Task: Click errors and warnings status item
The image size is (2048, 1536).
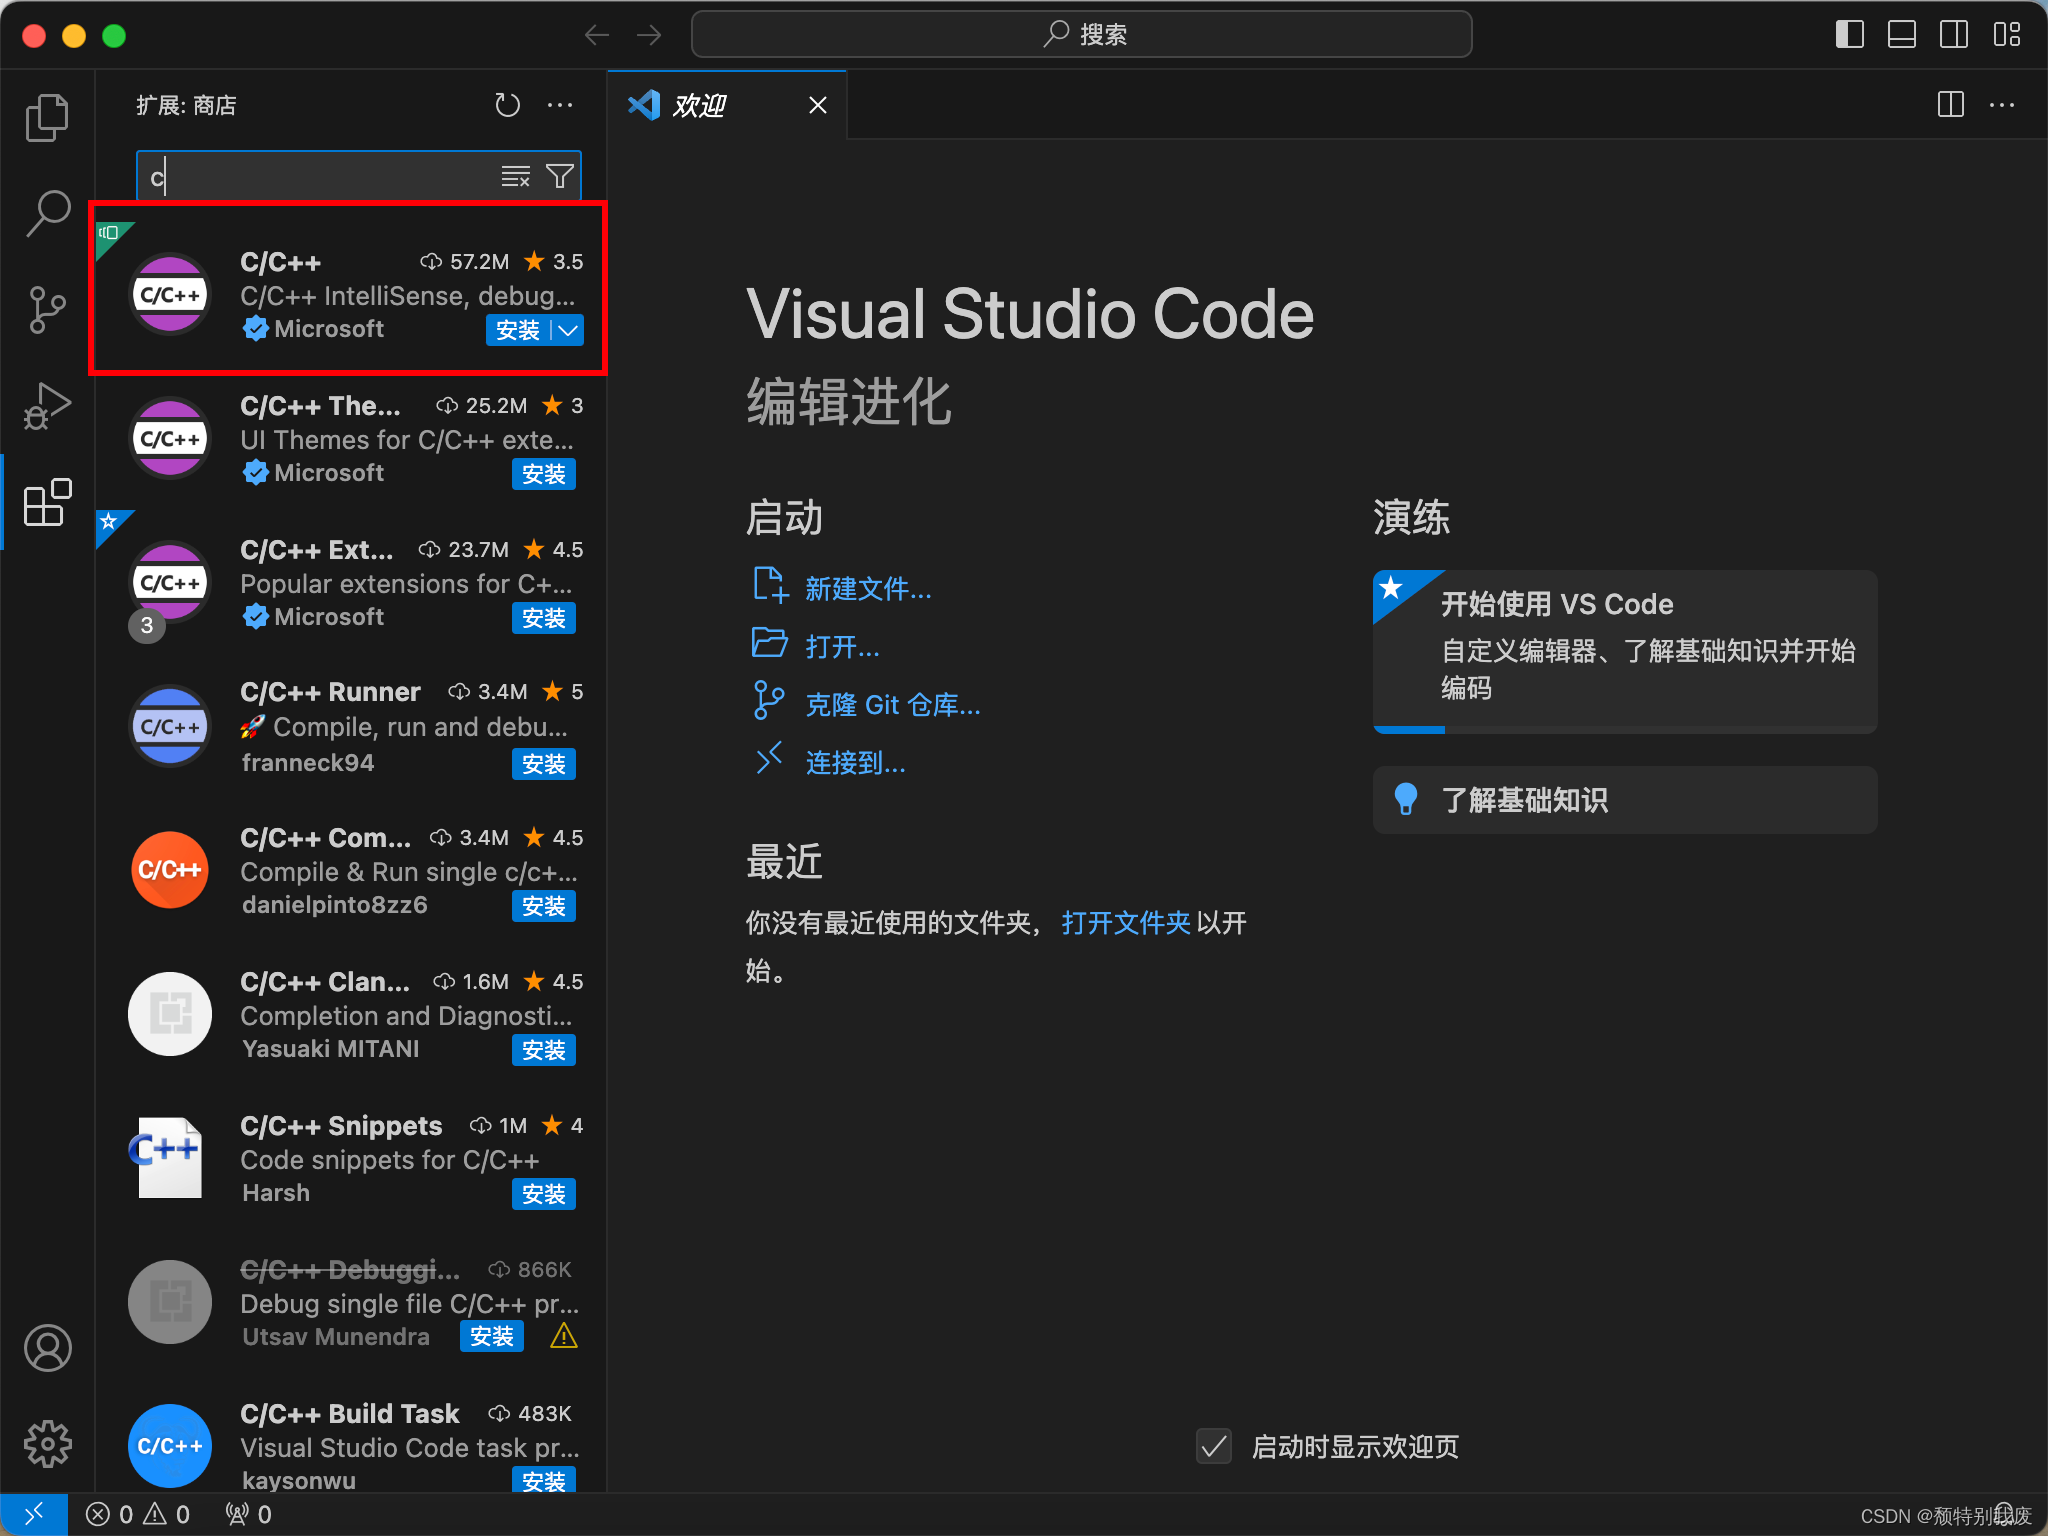Action: pos(138,1514)
